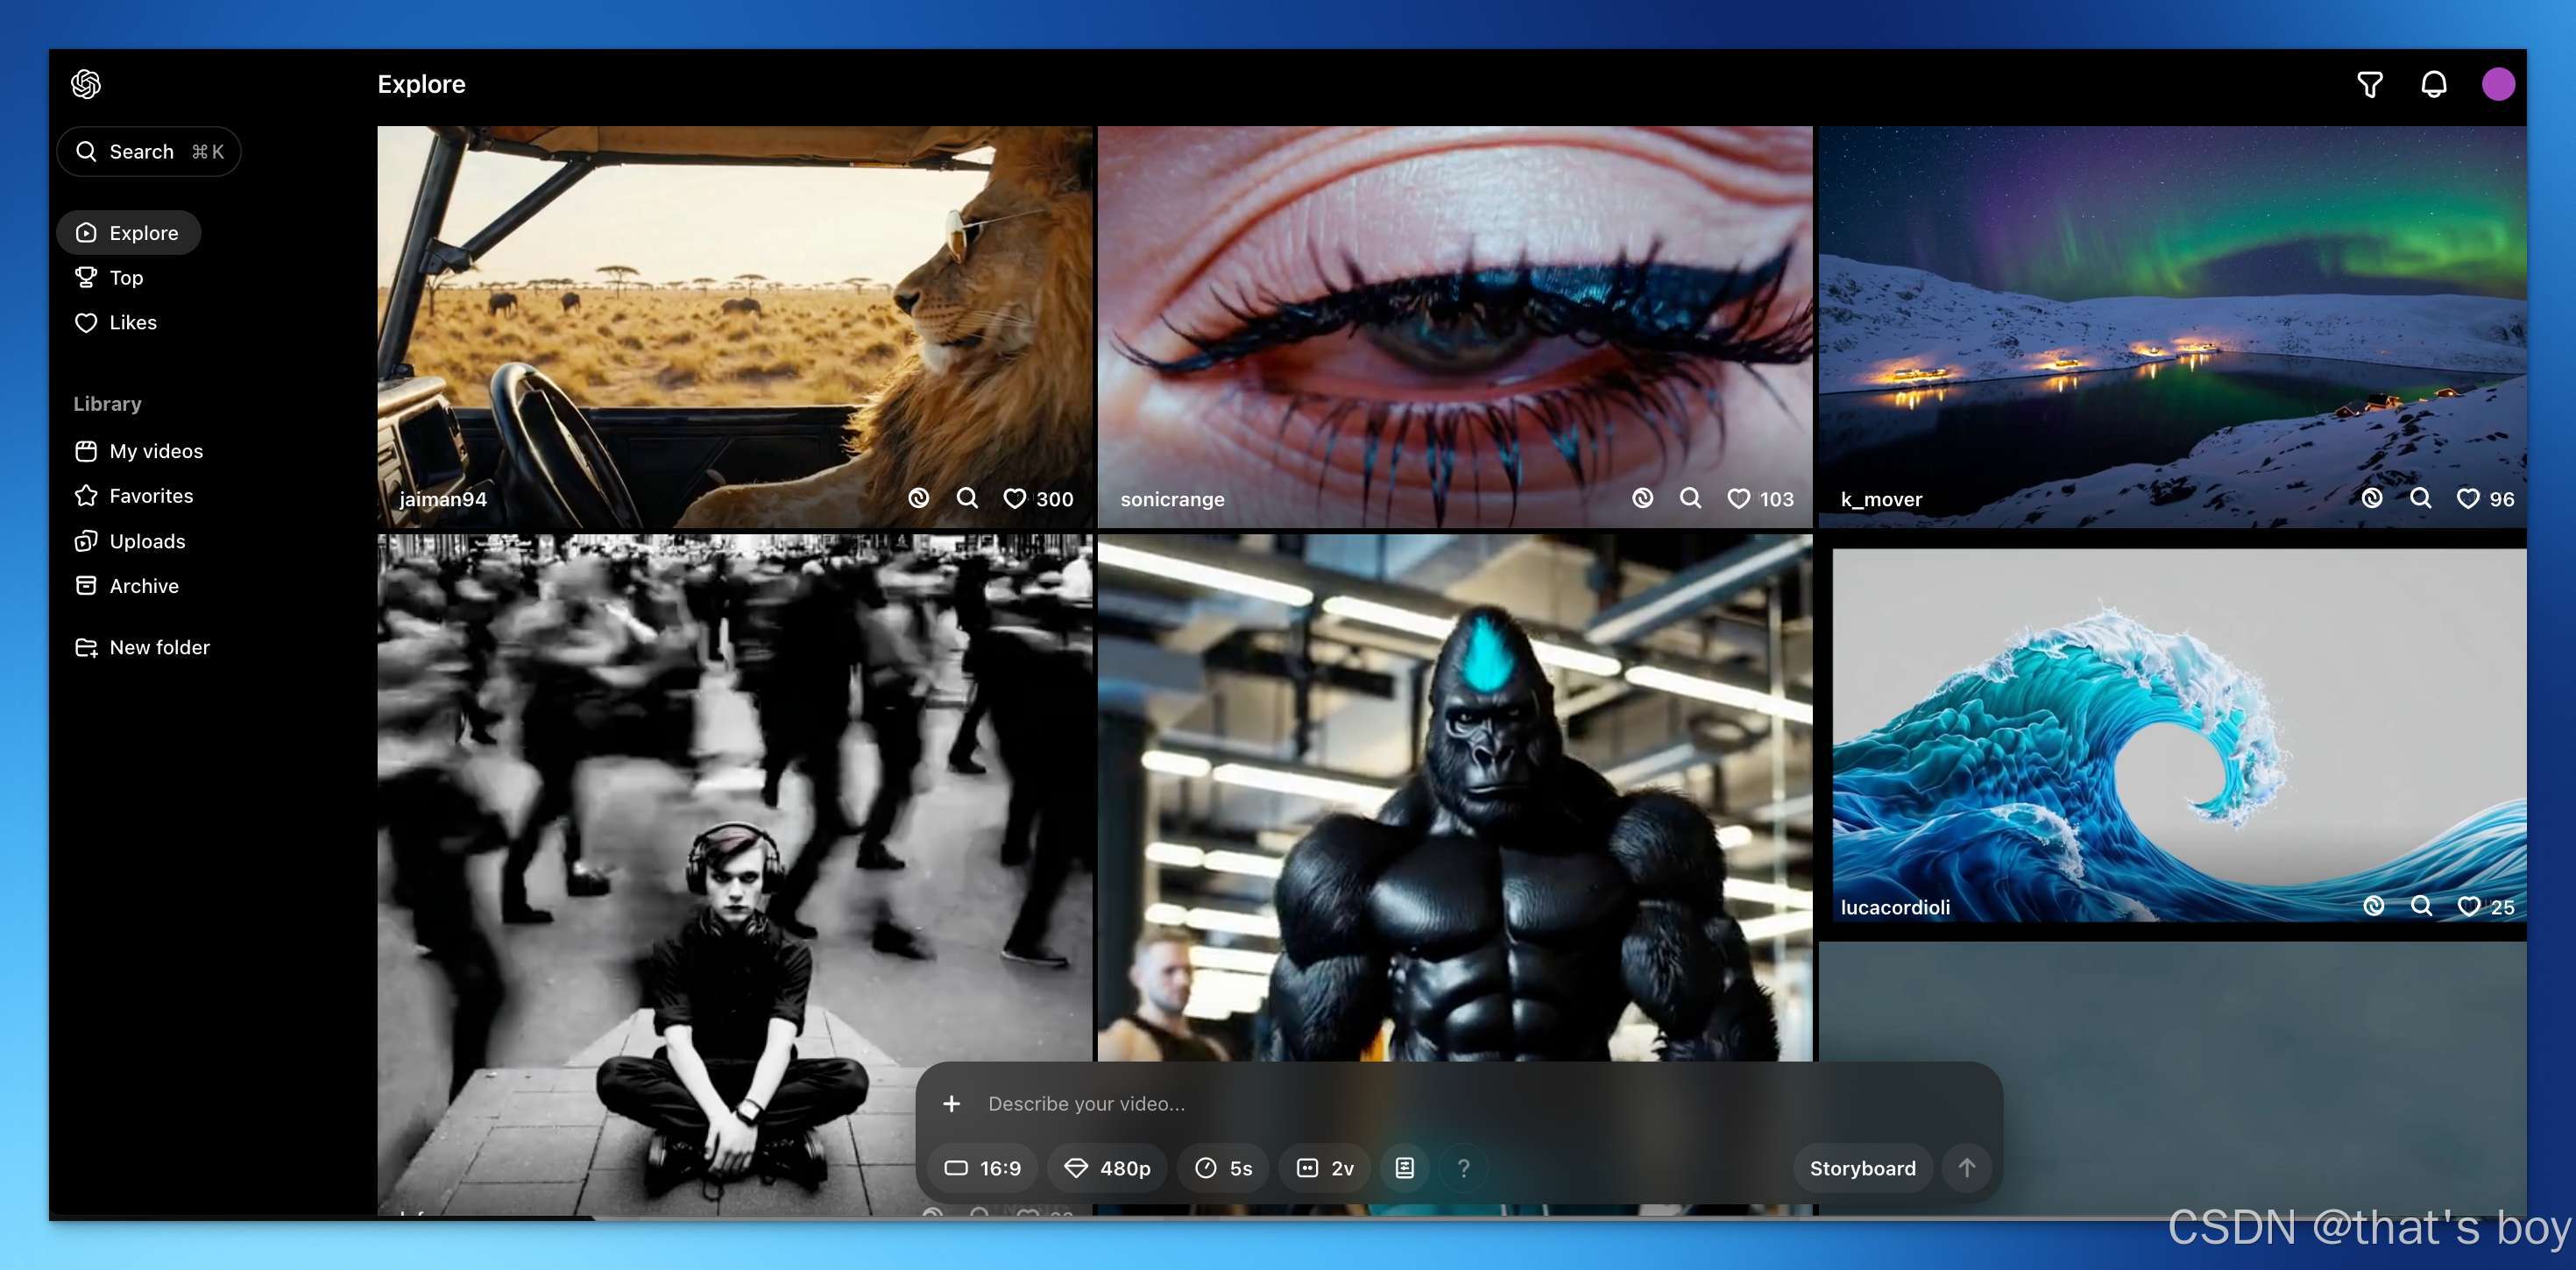Open the 5s duration dropdown
2576x1270 pixels.
coord(1223,1168)
